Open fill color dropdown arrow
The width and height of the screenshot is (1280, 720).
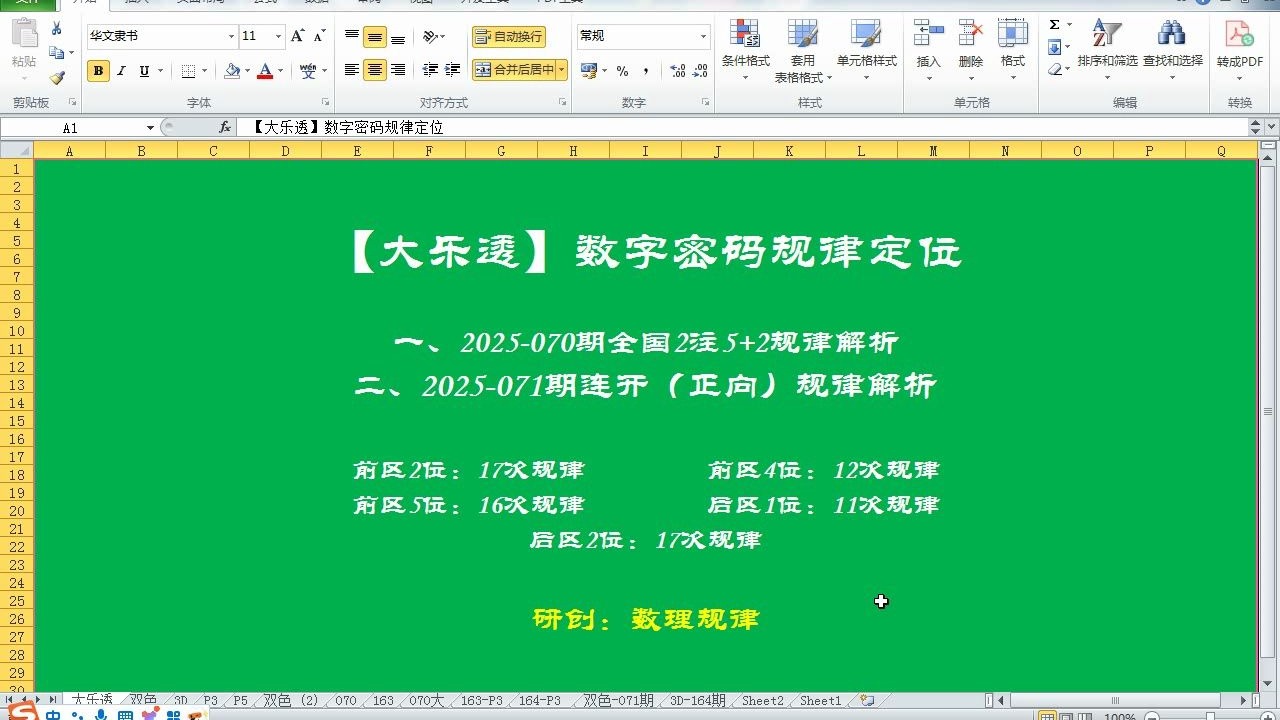[x=247, y=71]
